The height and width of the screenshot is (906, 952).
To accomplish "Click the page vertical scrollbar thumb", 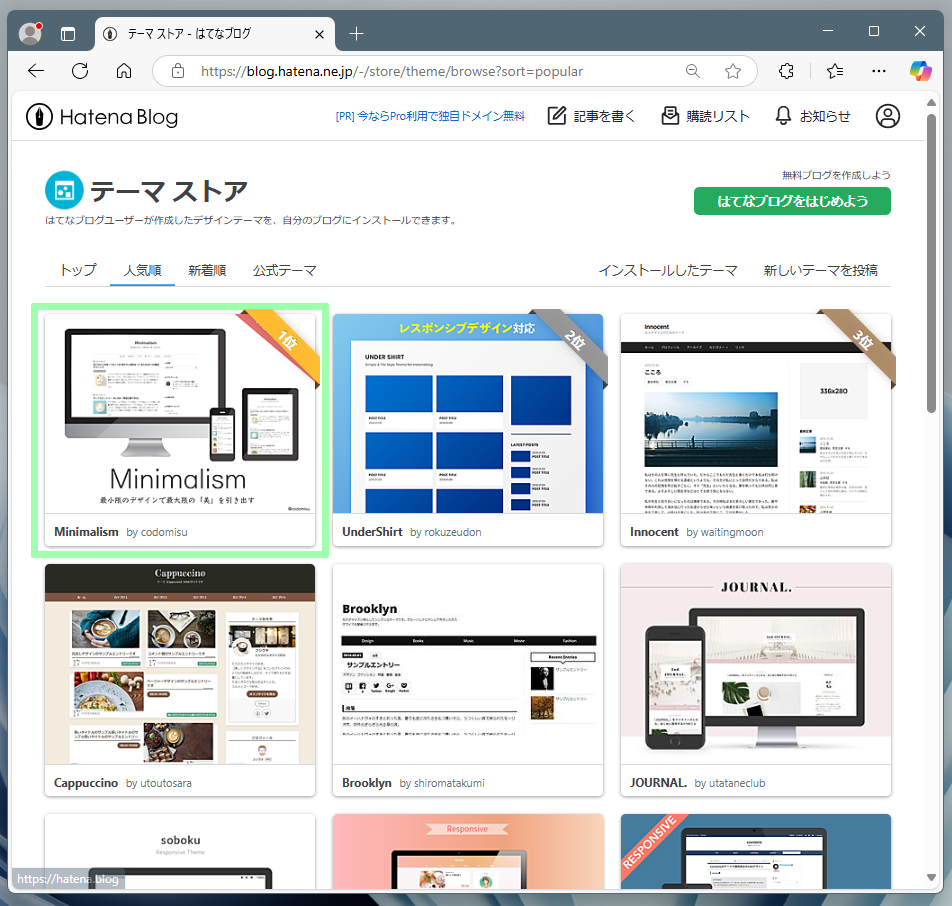I will coord(931,263).
